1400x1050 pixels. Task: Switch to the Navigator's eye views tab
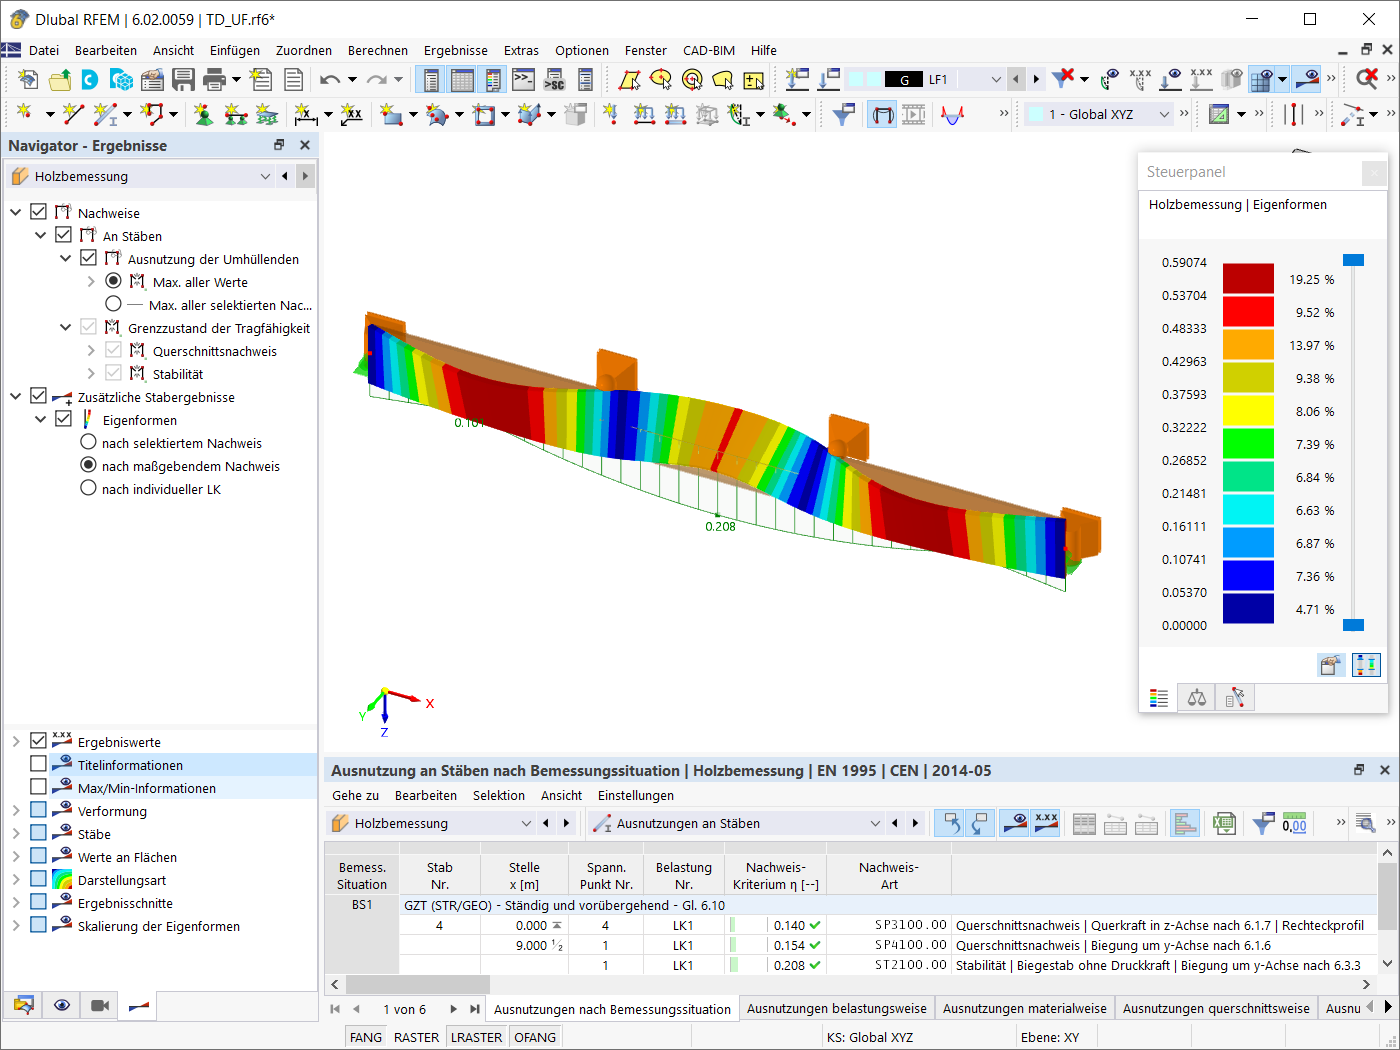pyautogui.click(x=62, y=1005)
